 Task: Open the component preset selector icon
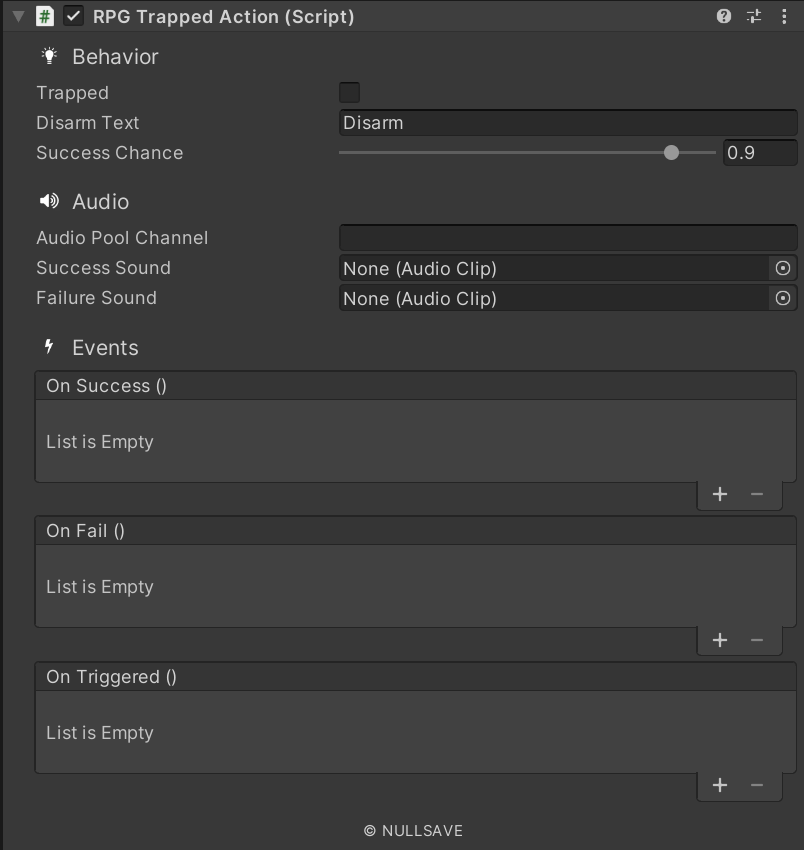(x=754, y=16)
